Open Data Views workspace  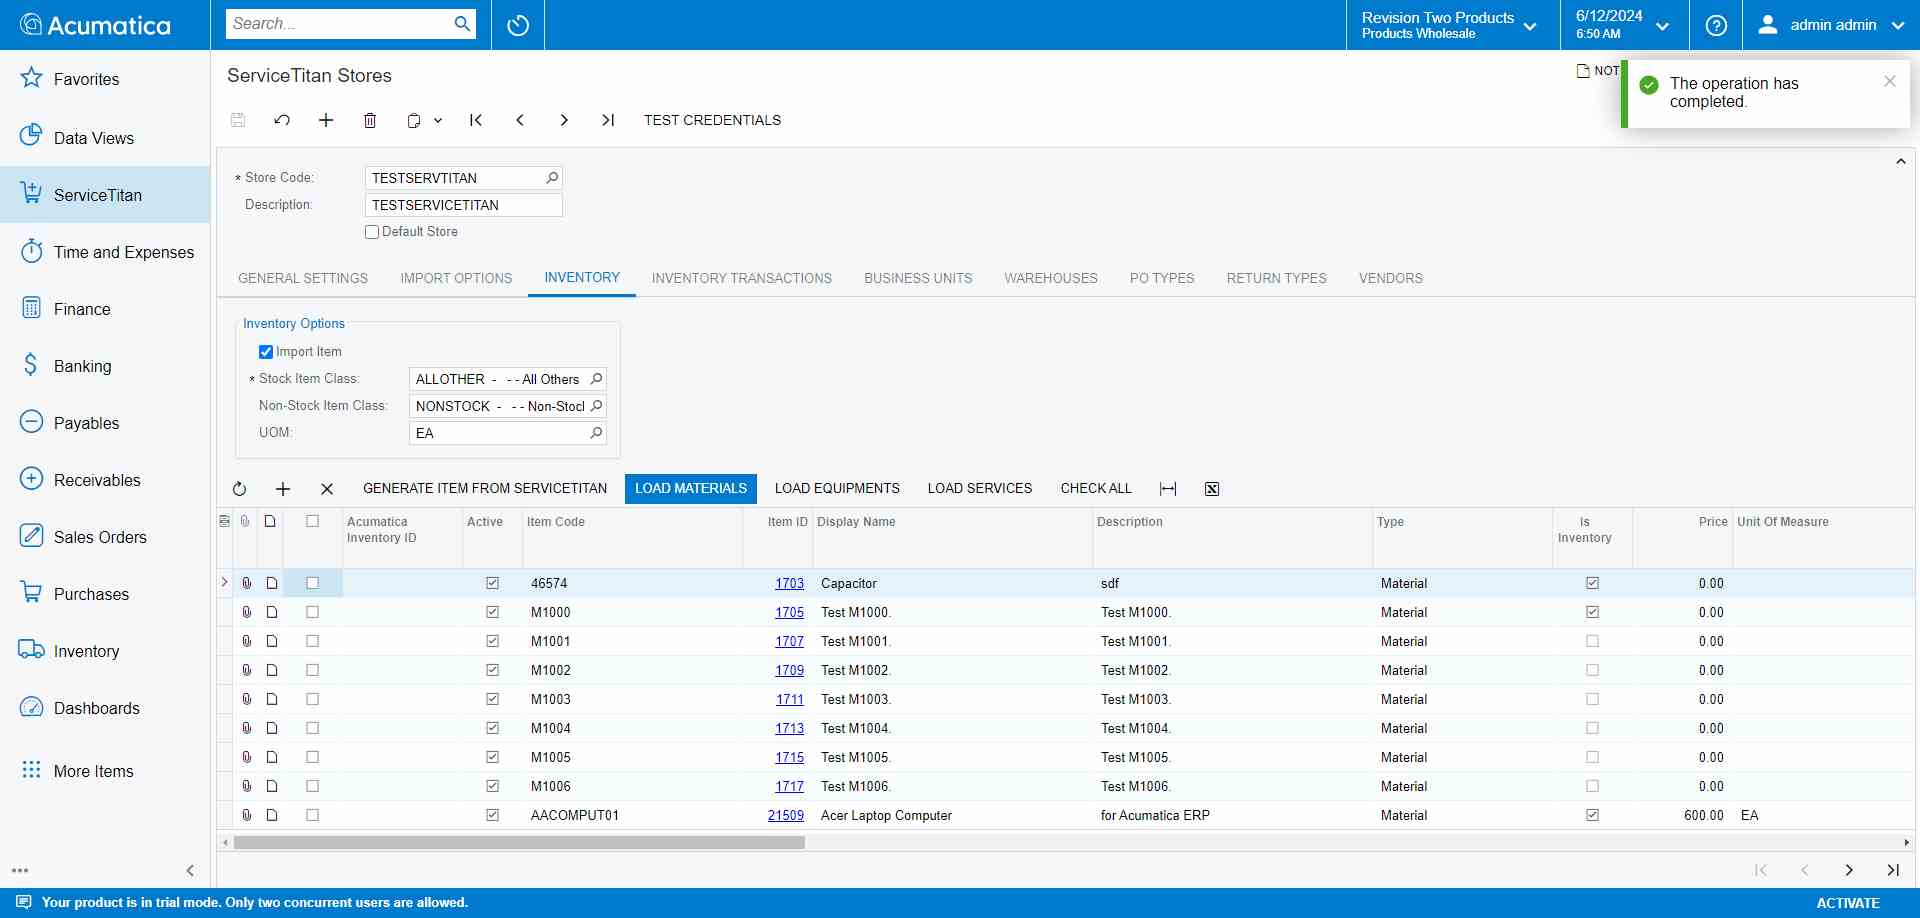105,137
